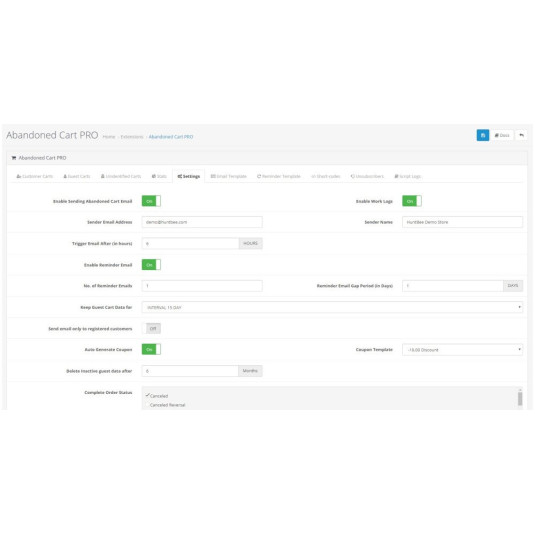Click the Months addon label
Viewport: 535px width, 535px height.
250,371
